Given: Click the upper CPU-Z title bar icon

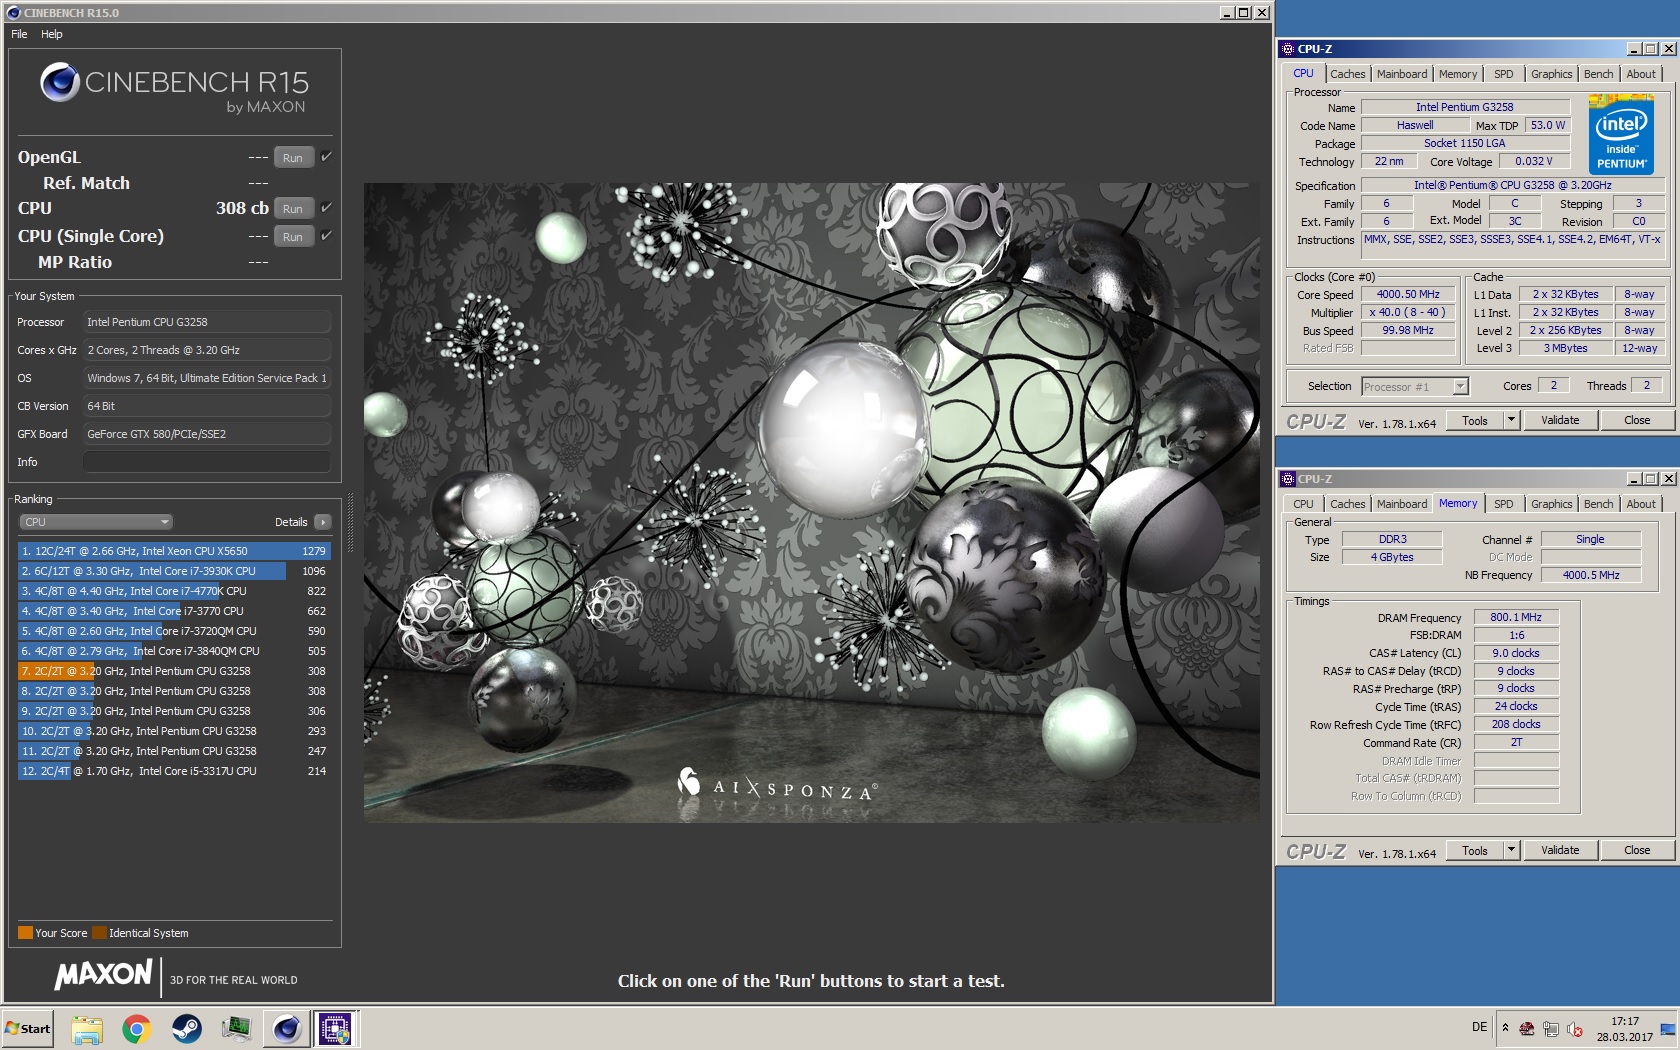Looking at the screenshot, I should pos(1288,49).
